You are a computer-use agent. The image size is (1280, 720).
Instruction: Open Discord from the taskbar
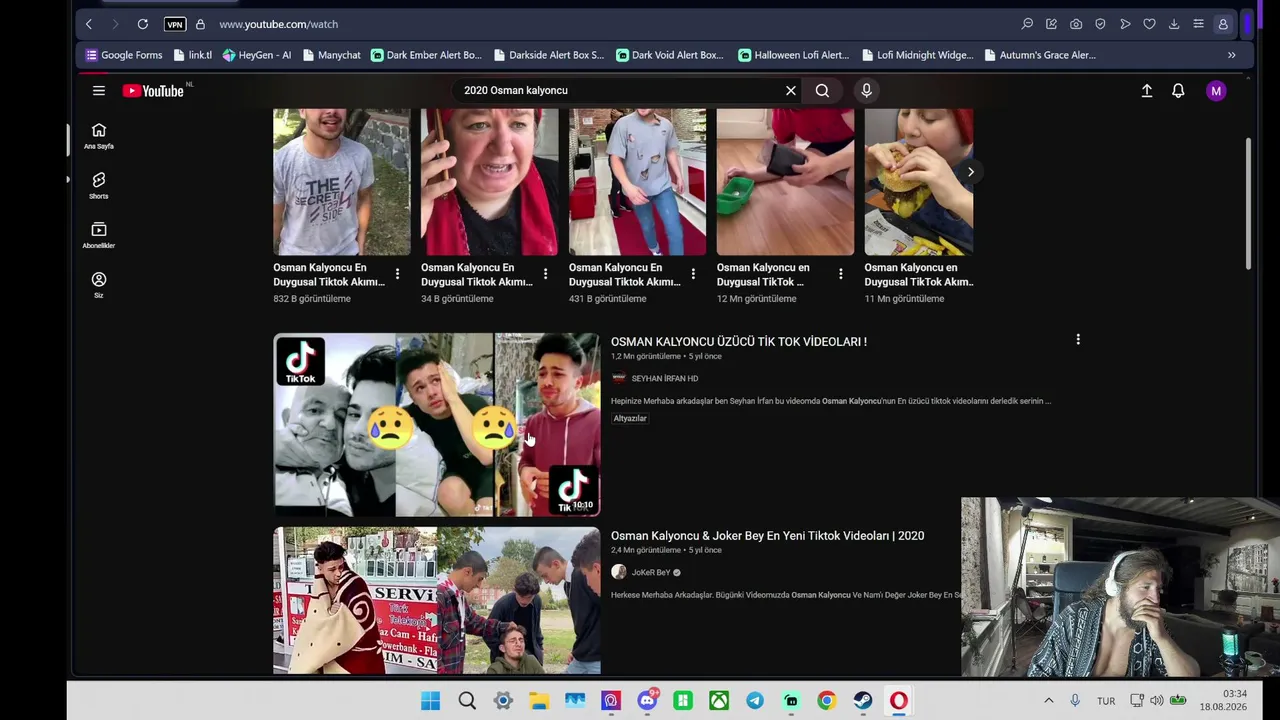[x=647, y=701]
